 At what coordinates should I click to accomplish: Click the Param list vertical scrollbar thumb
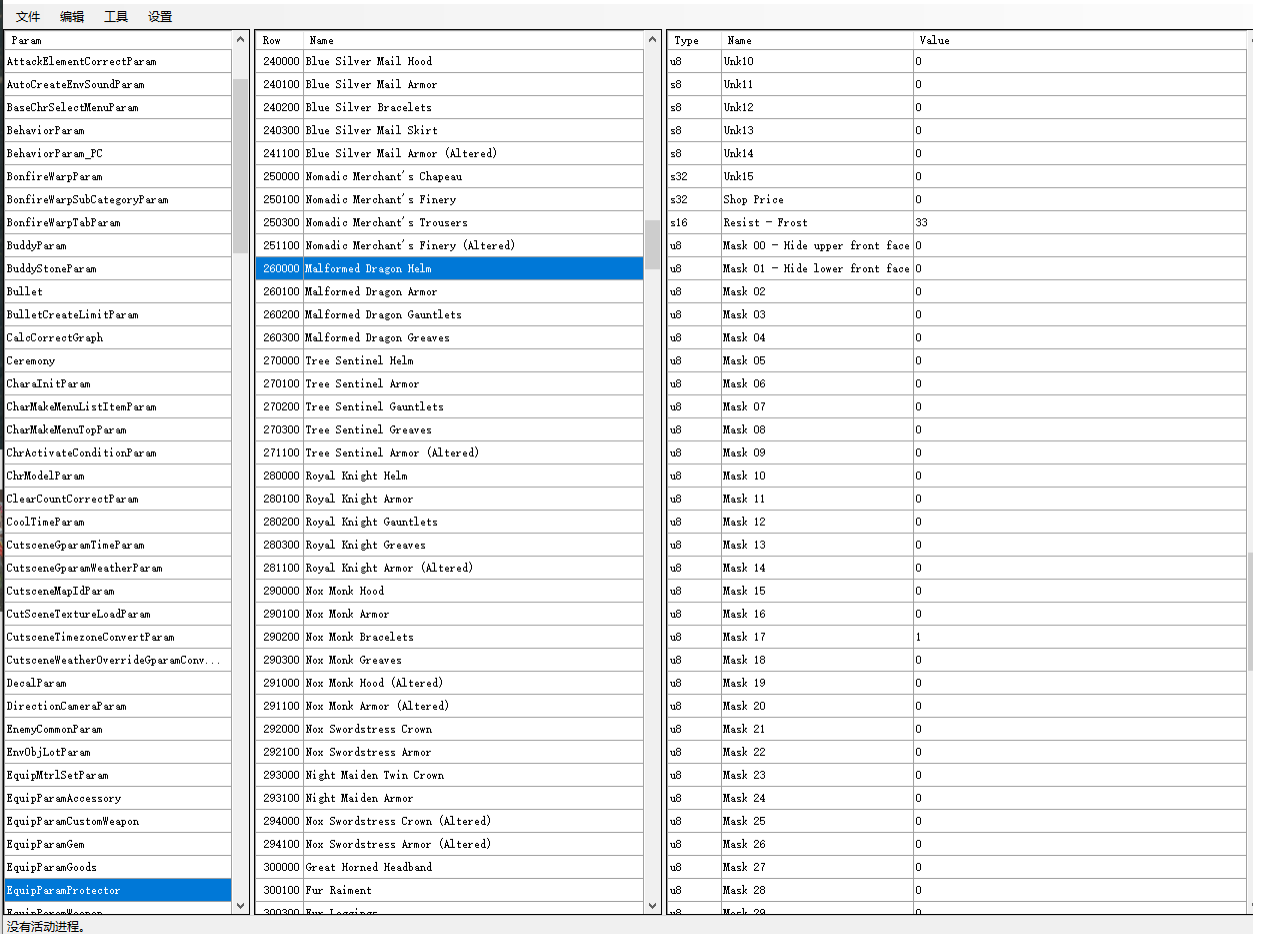240,165
